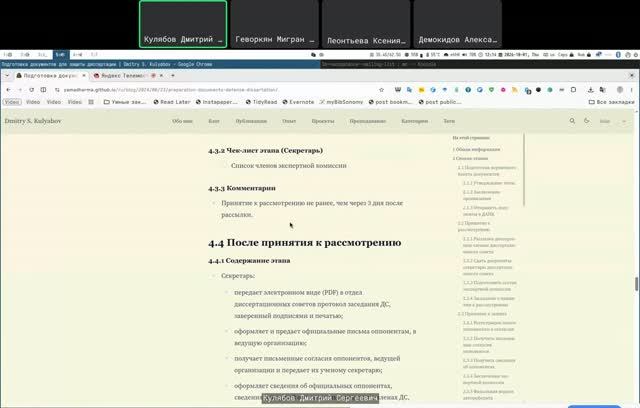Open the Преподавание menu item
The width and height of the screenshot is (640, 408).
(x=368, y=121)
